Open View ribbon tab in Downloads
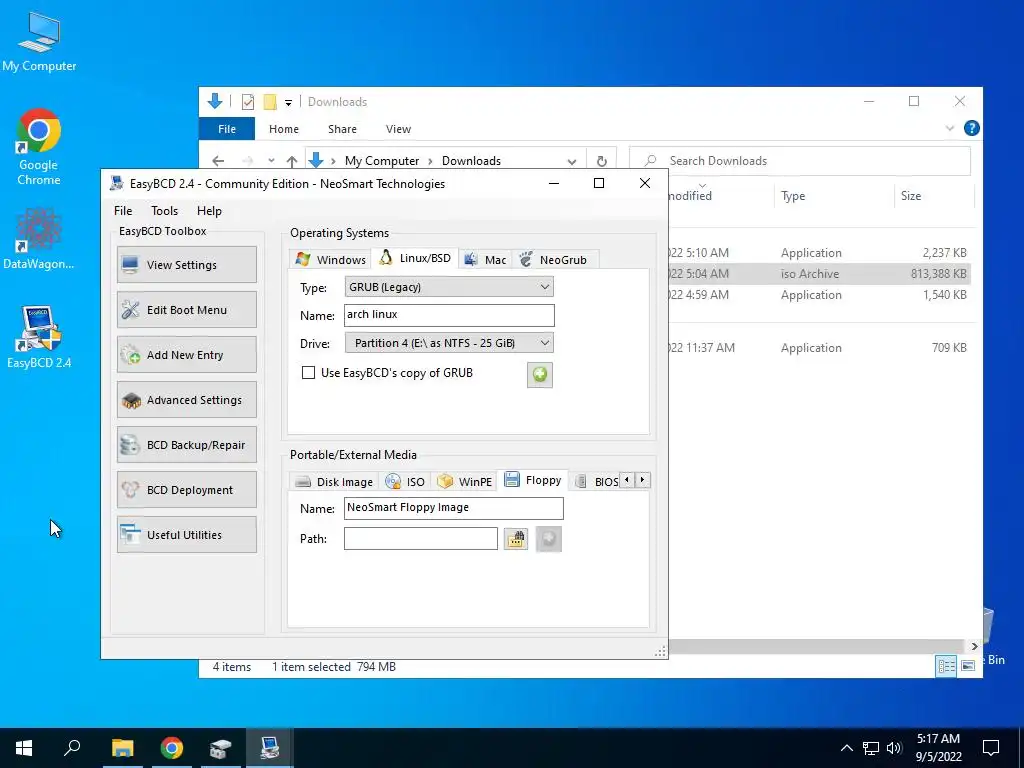Viewport: 1024px width, 768px height. pos(398,129)
